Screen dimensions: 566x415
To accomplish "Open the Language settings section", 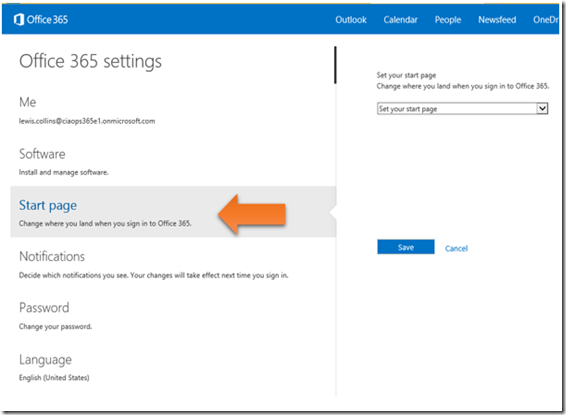I will point(45,360).
